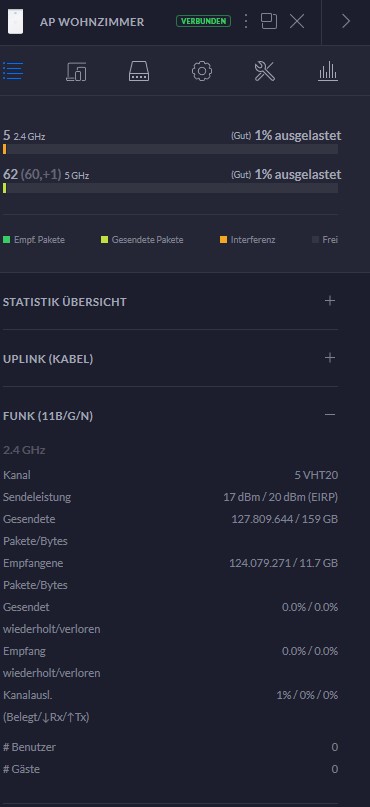
Task: Open the details list tab icon
Action: tap(13, 71)
